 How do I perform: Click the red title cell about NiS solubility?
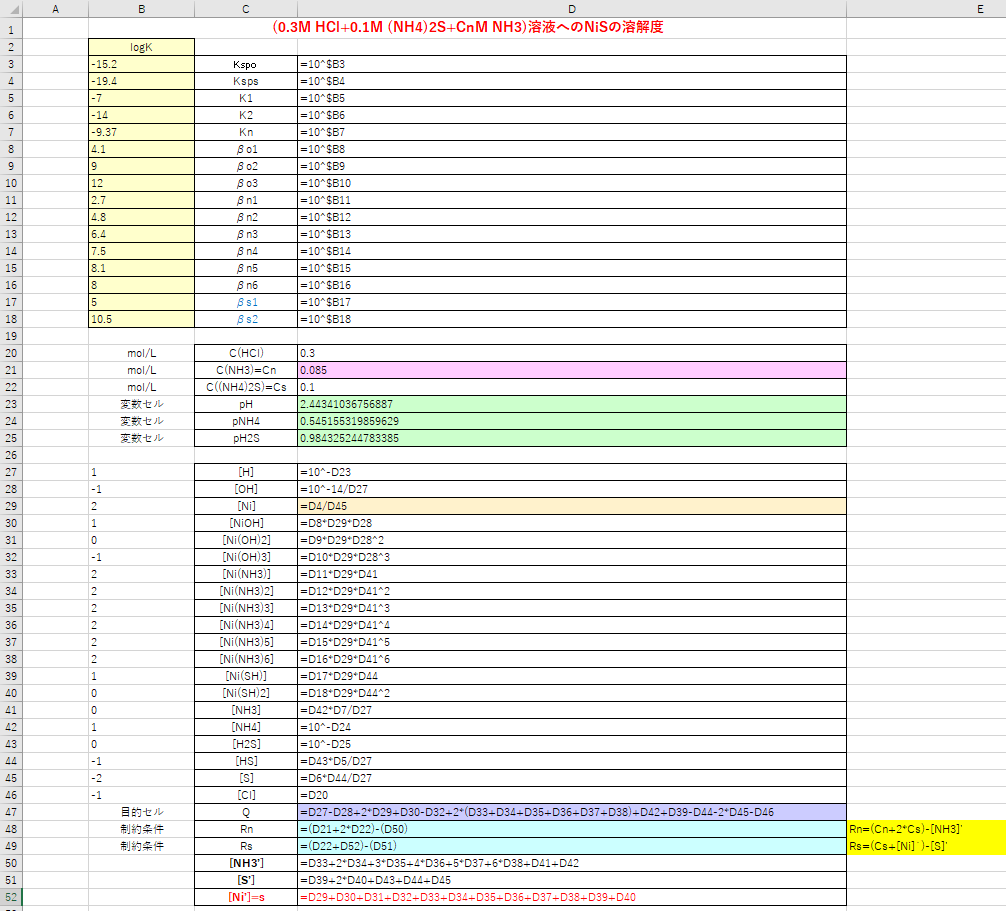(468, 28)
